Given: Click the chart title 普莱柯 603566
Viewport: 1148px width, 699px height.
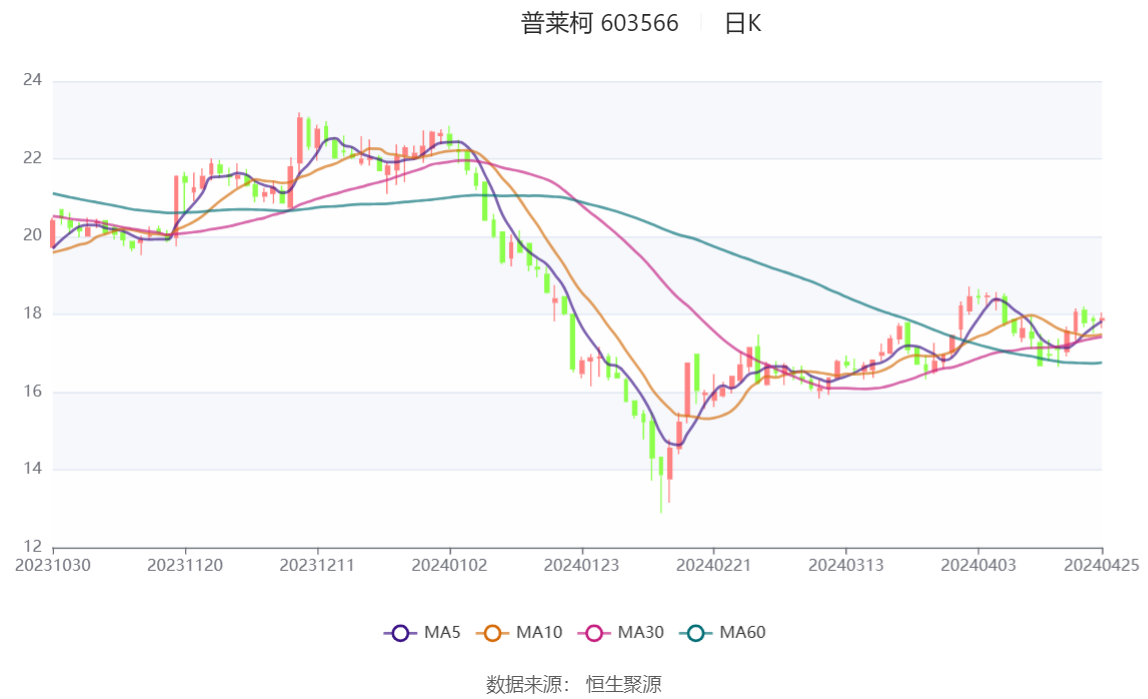Looking at the screenshot, I should coord(600,23).
